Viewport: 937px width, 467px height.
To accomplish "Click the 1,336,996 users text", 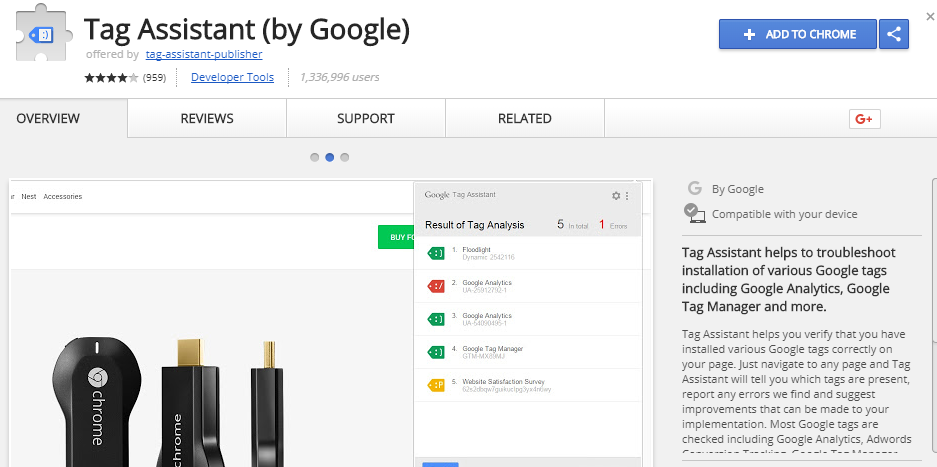I will (x=339, y=77).
